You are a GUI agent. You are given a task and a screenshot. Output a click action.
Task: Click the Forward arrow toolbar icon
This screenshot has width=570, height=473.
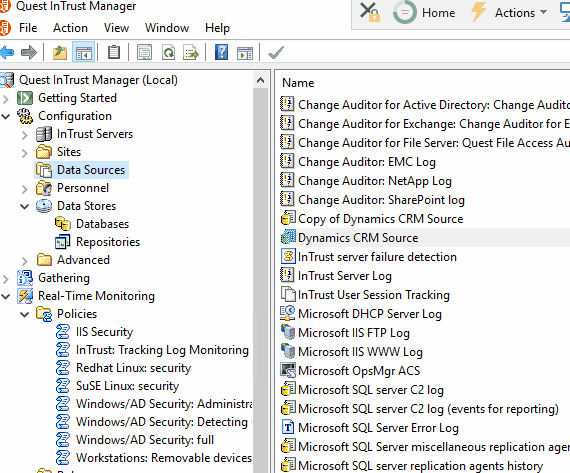[29, 53]
